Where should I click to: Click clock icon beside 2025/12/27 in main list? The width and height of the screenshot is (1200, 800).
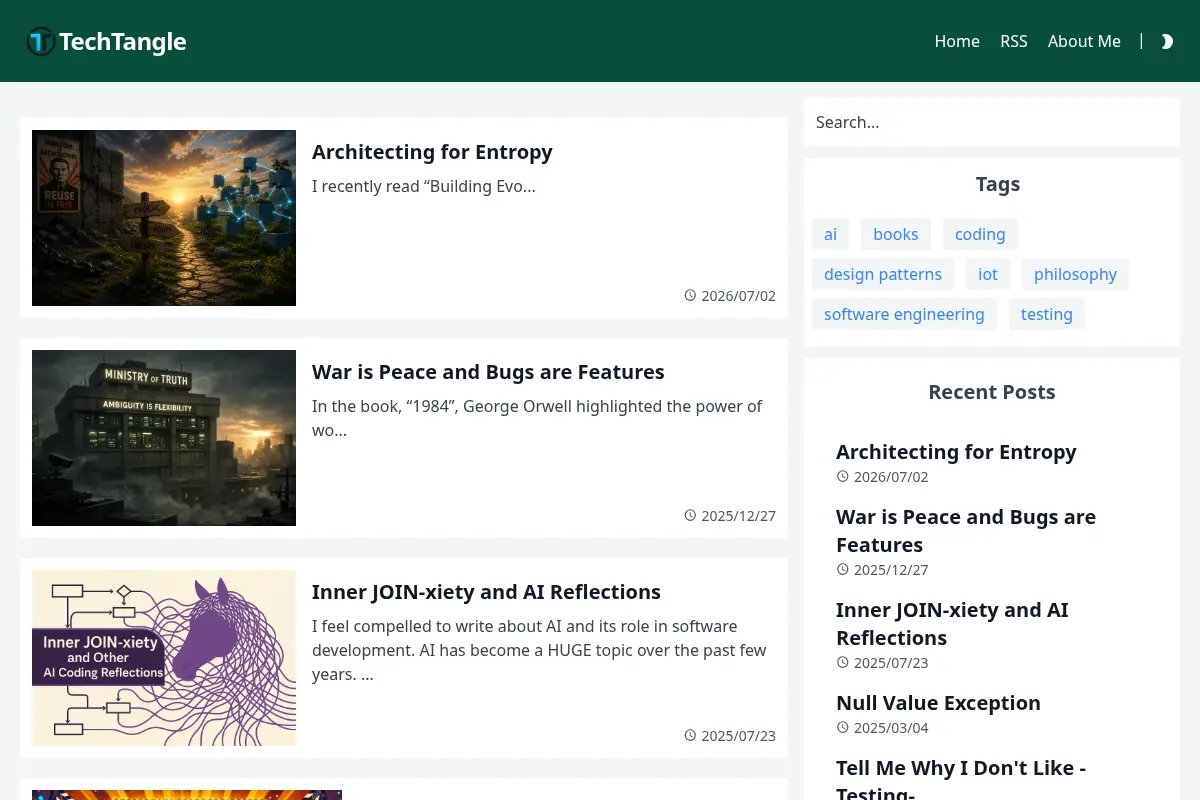click(690, 516)
